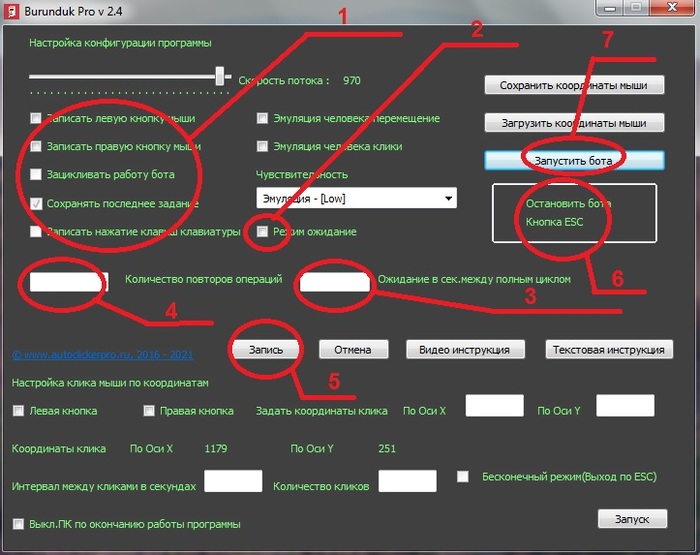This screenshot has height=555, width=700.
Task: Toggle Записать правую кнопку мыши checkbox
Action: tap(36, 146)
